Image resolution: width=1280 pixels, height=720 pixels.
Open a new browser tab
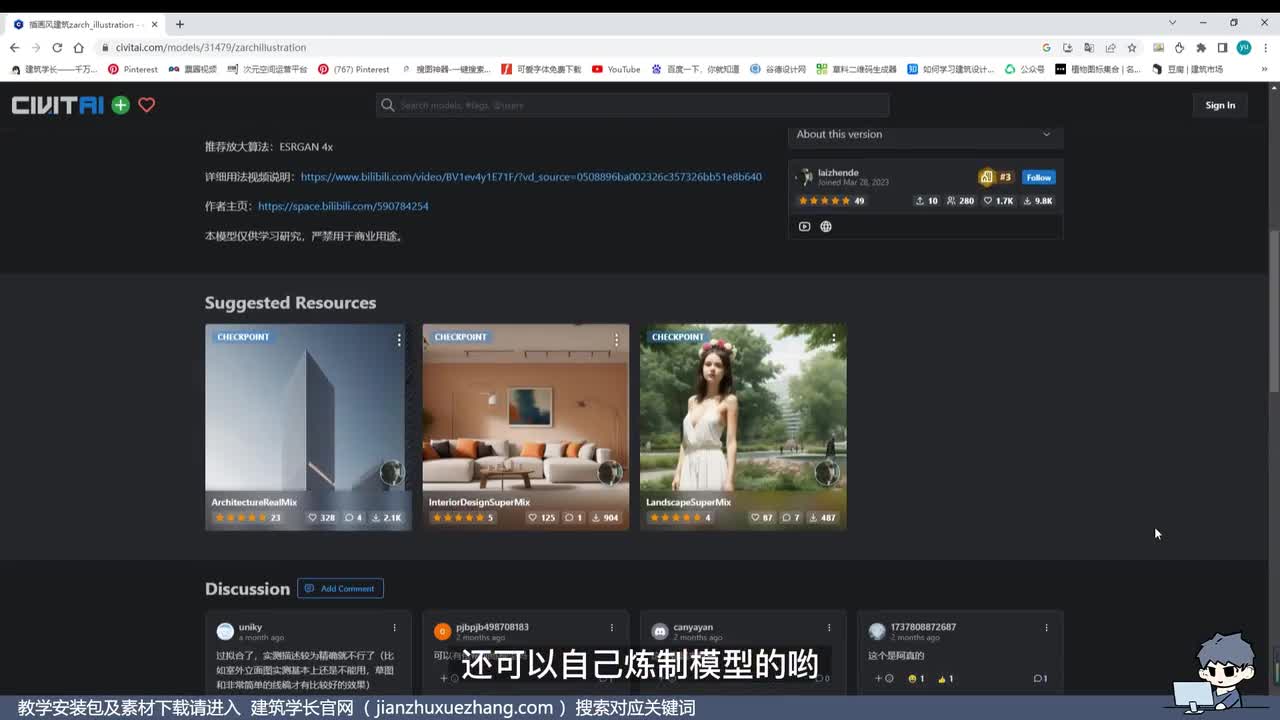[180, 24]
